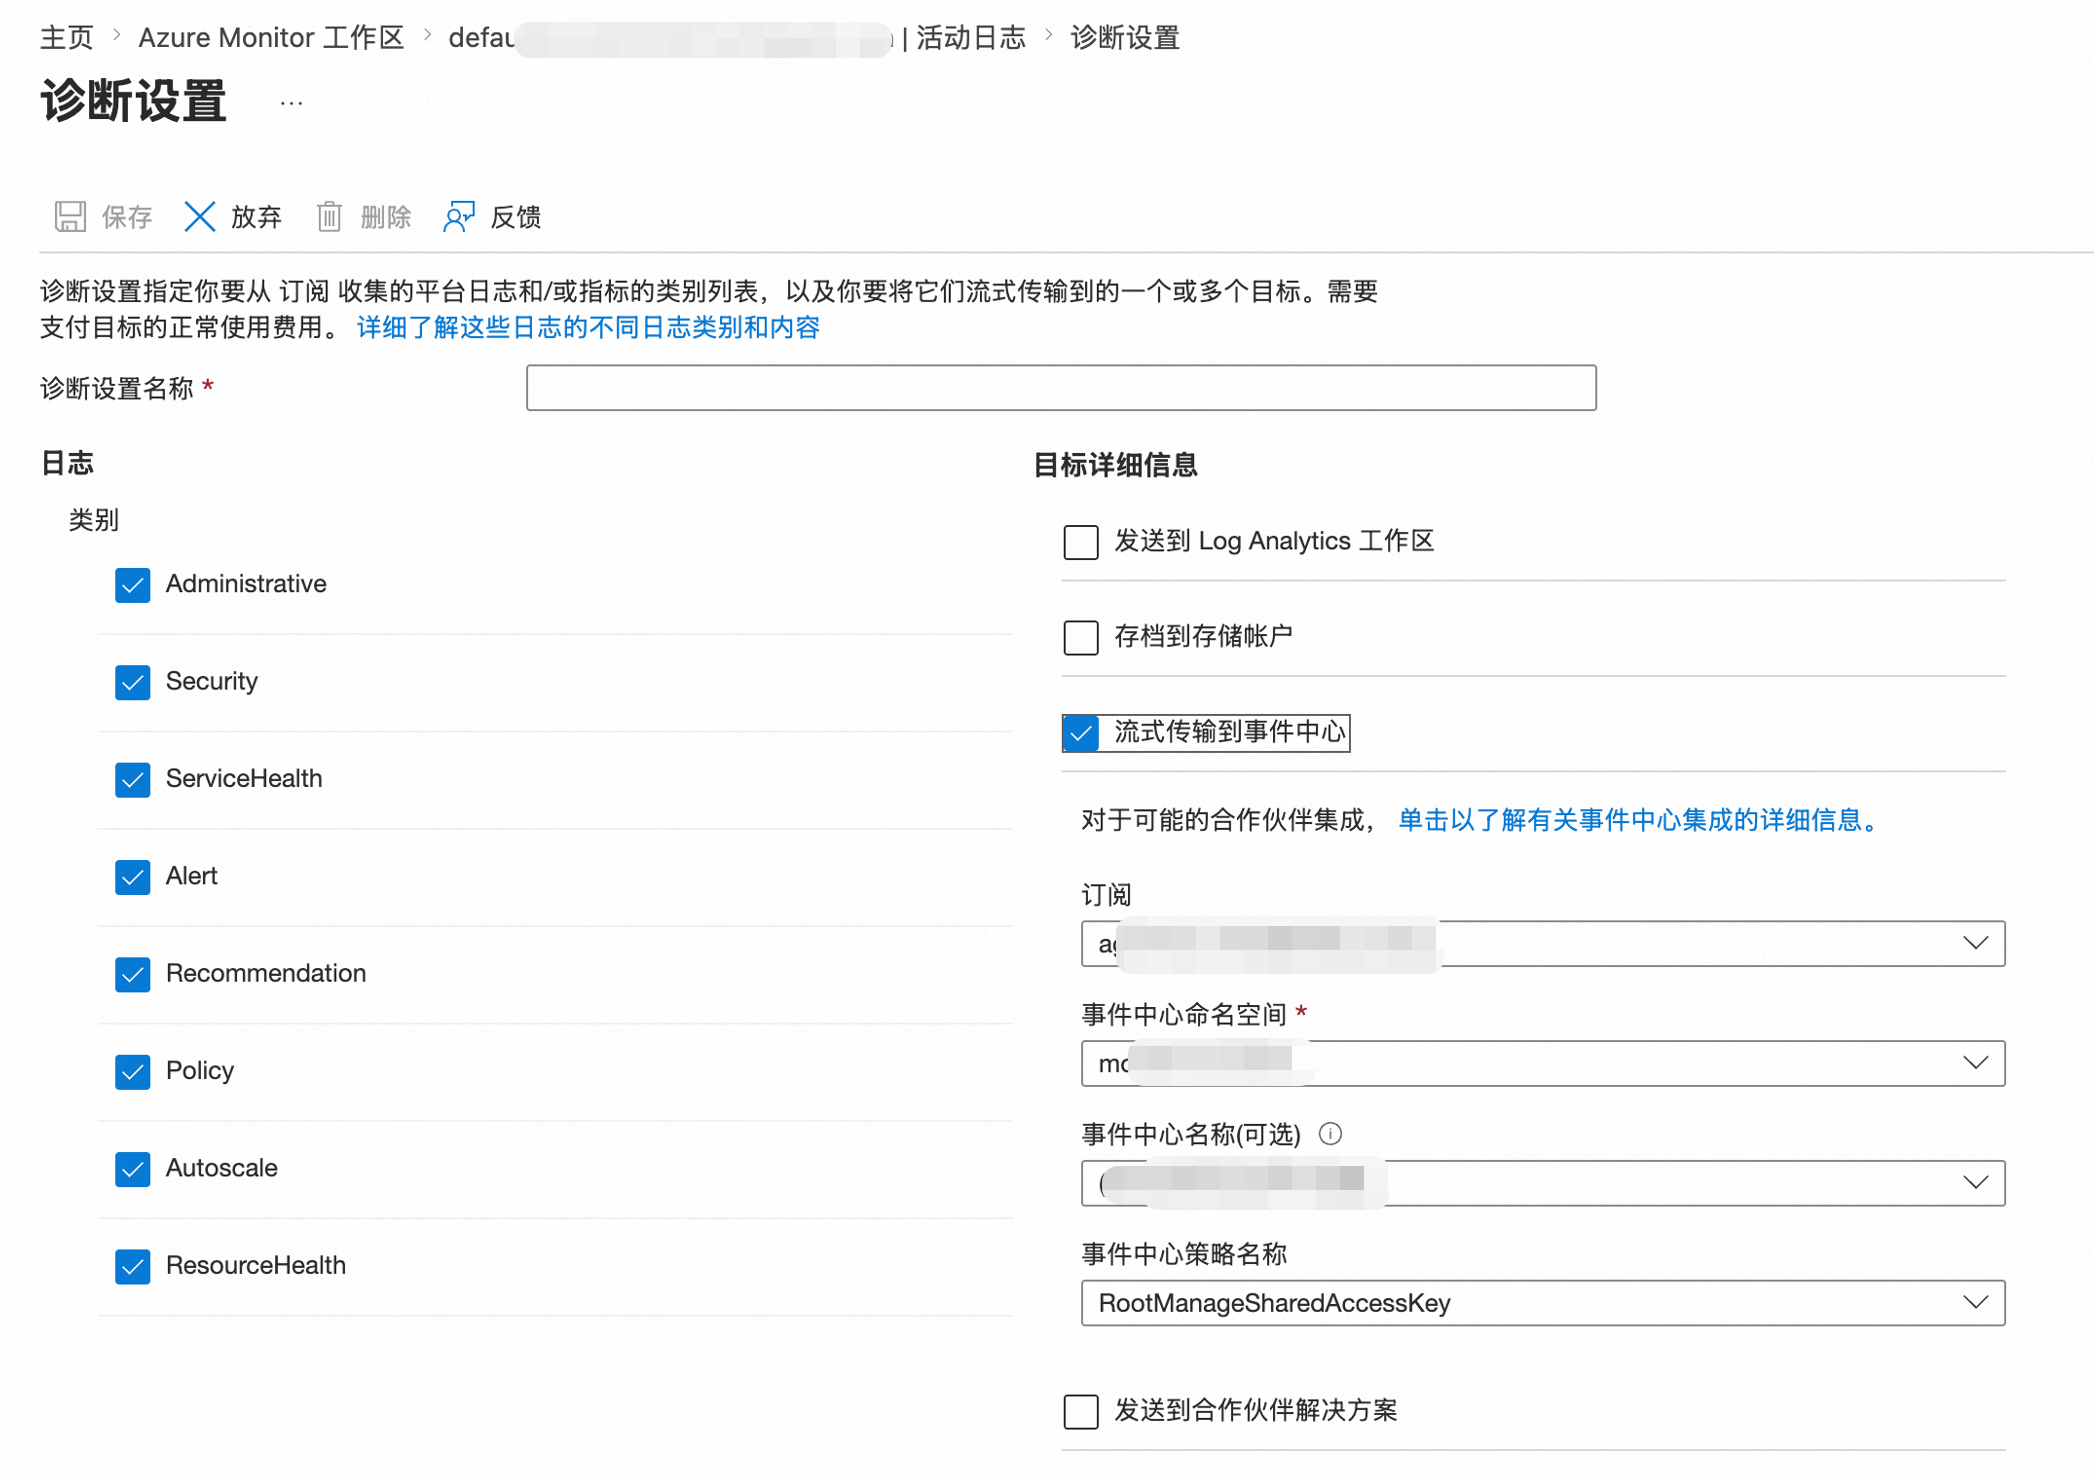Open the 事件中心策略名称 dropdown

(1543, 1303)
